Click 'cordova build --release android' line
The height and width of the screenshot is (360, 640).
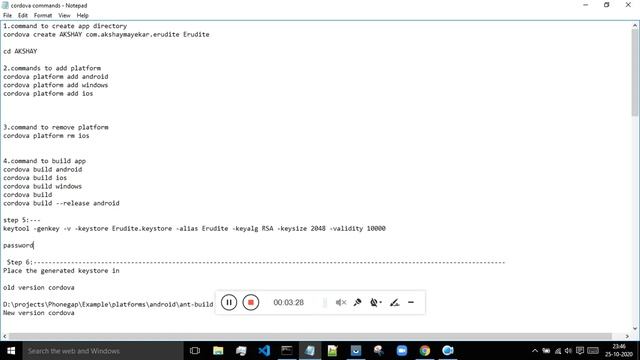[x=61, y=203]
